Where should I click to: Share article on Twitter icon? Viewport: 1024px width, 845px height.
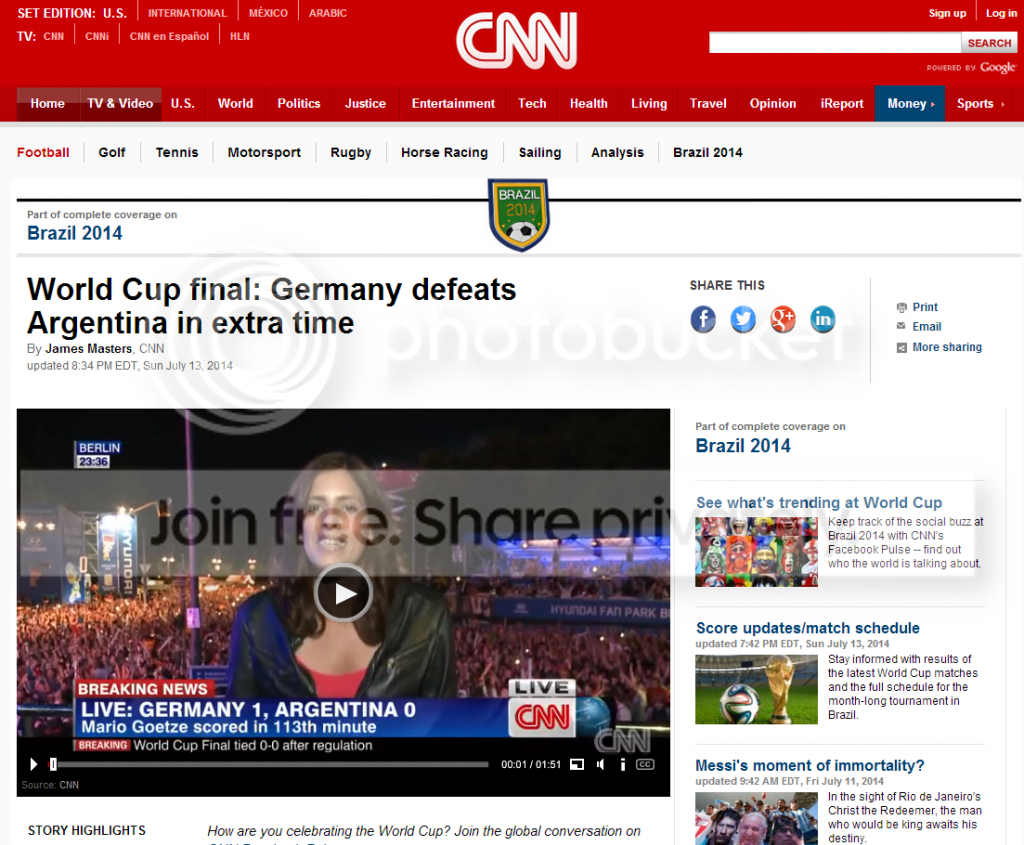743,319
